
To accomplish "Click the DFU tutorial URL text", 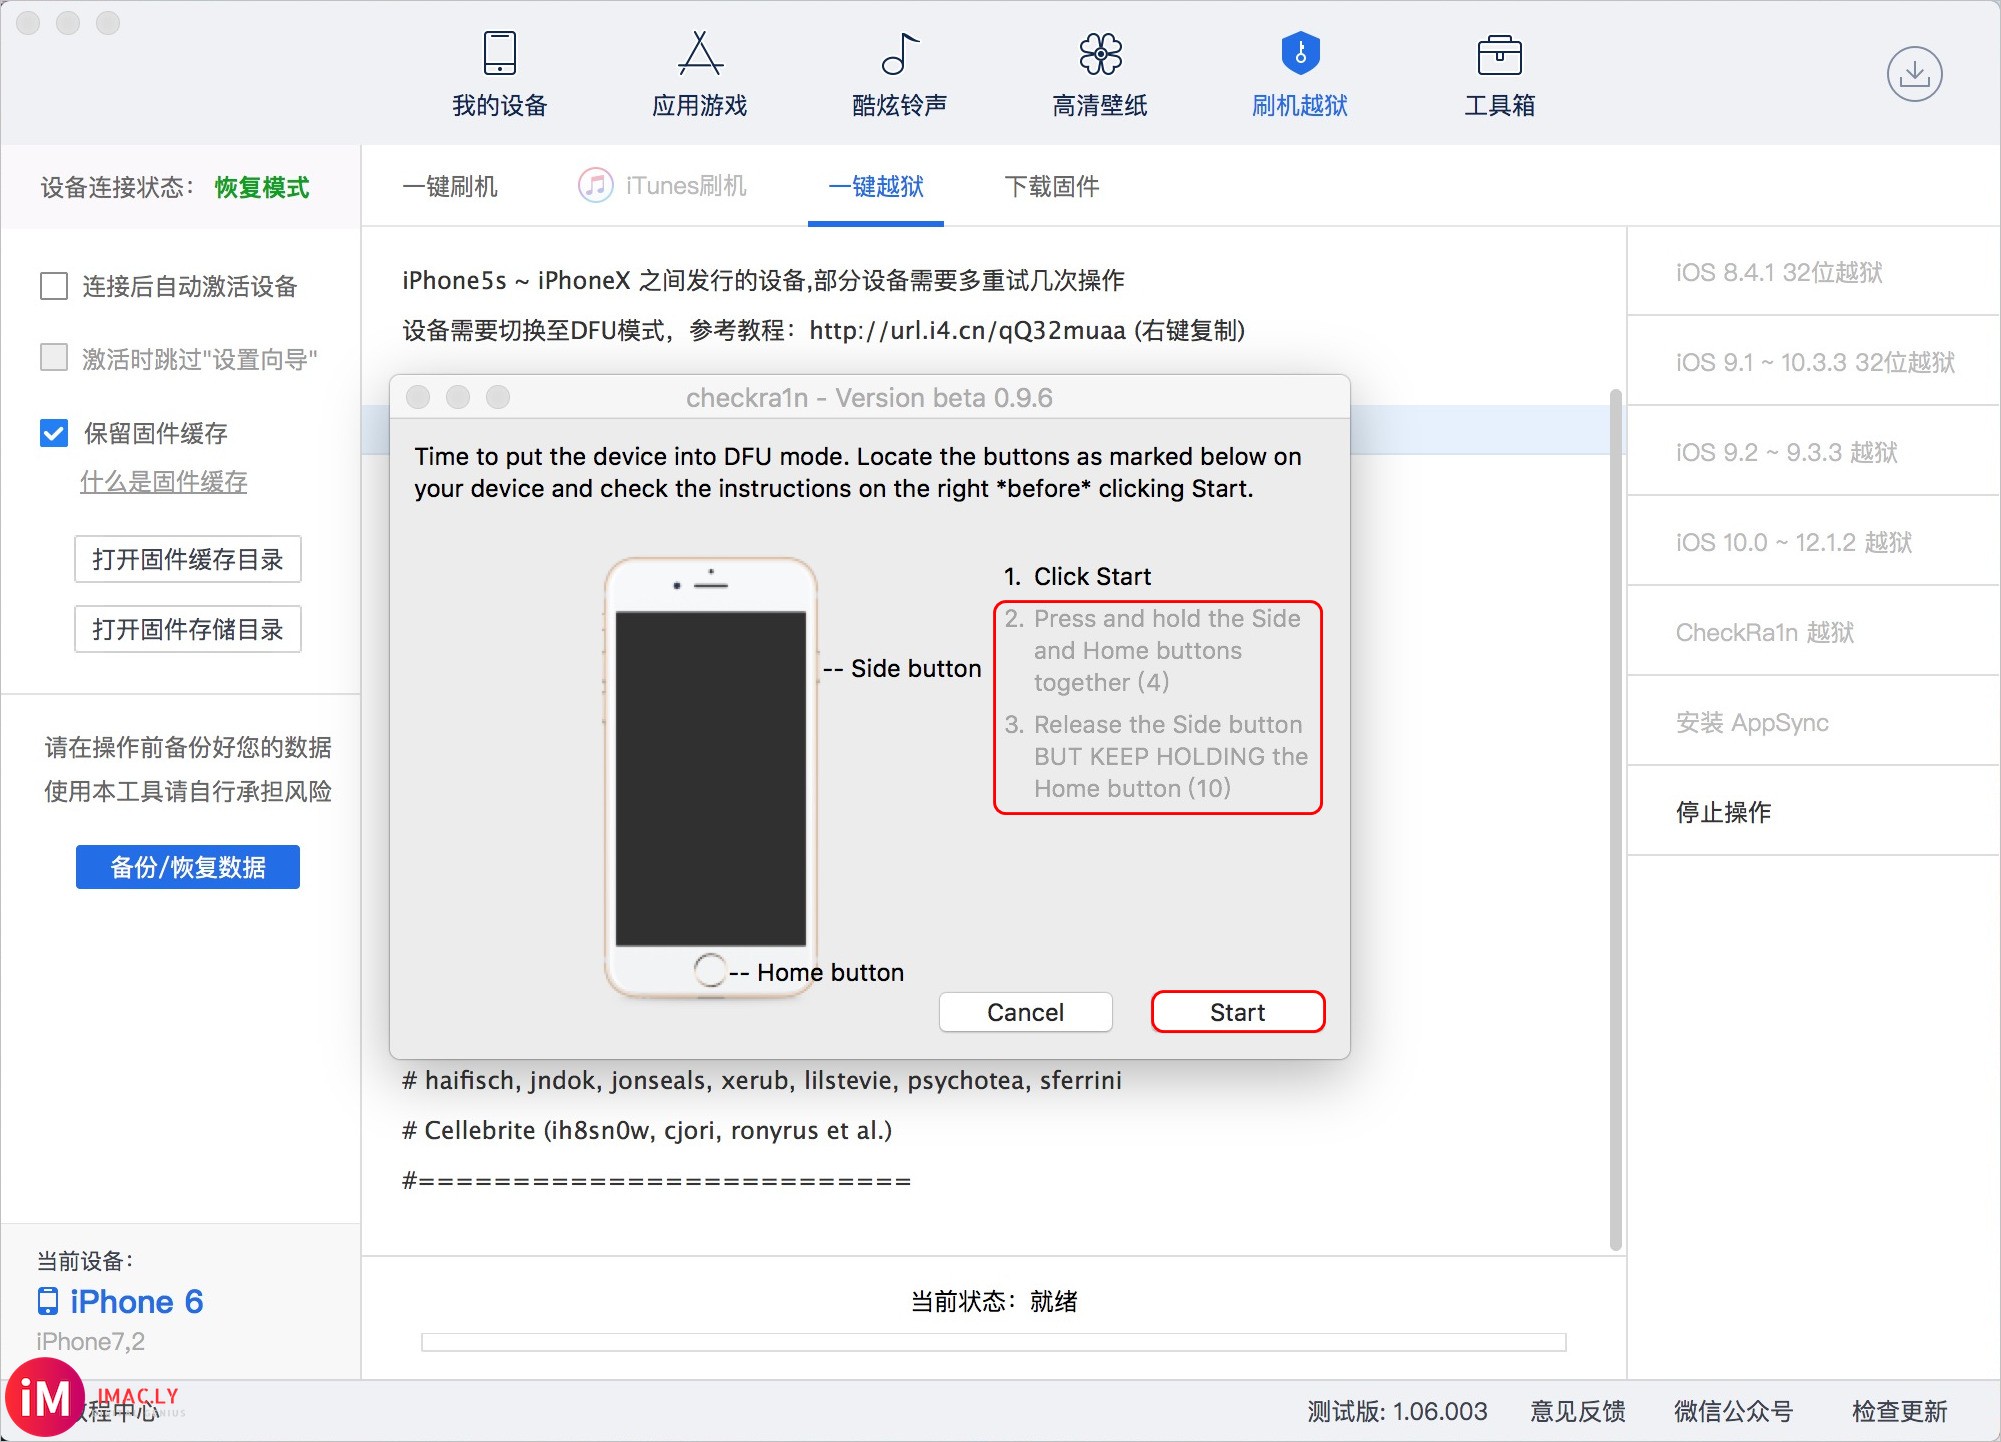I will [x=967, y=330].
